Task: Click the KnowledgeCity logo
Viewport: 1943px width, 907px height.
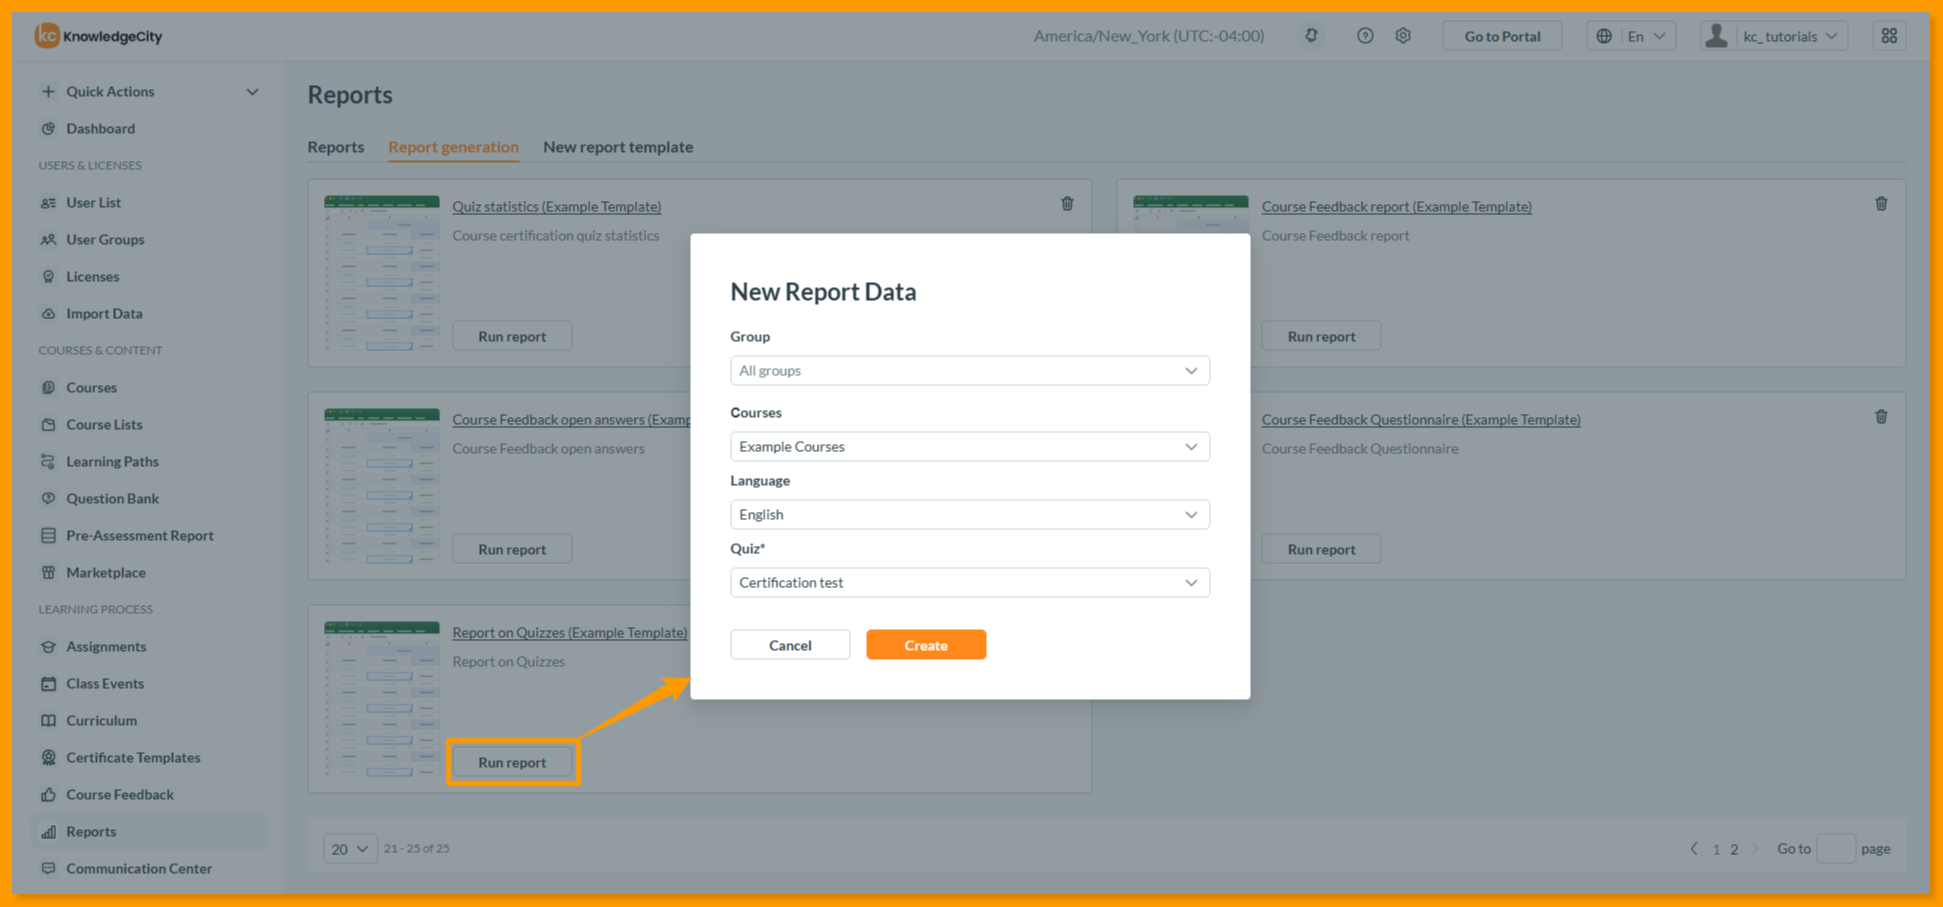Action: point(98,36)
